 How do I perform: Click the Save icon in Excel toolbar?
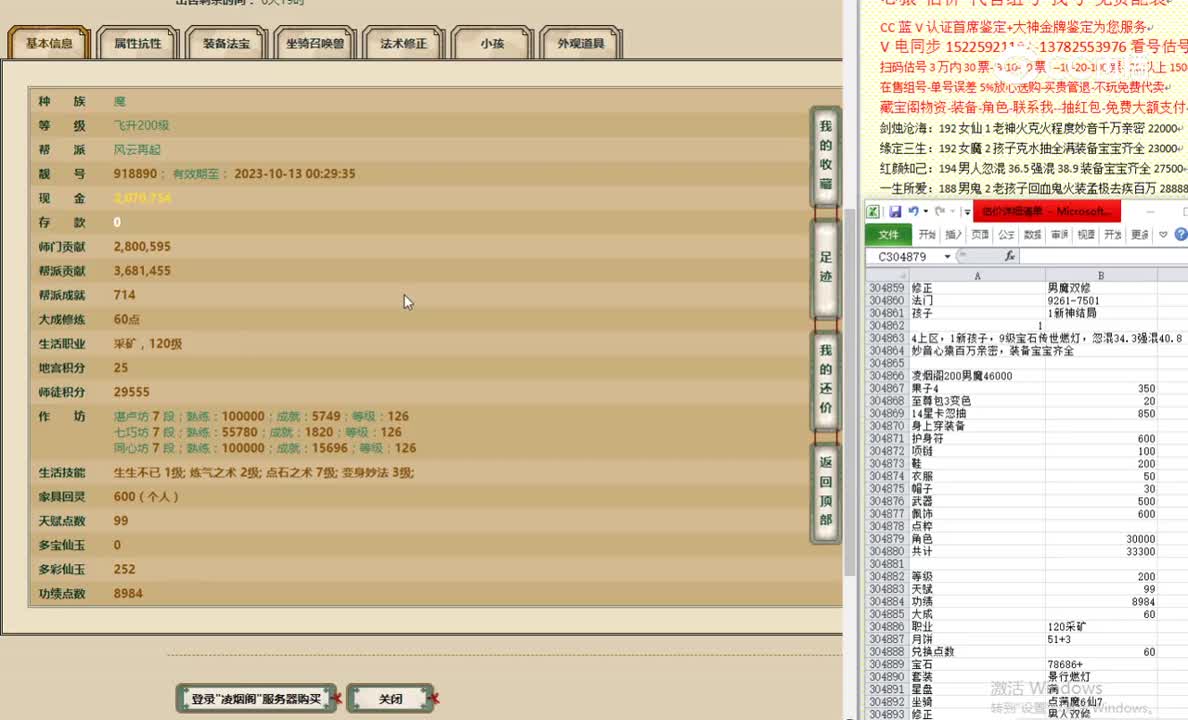tap(896, 212)
